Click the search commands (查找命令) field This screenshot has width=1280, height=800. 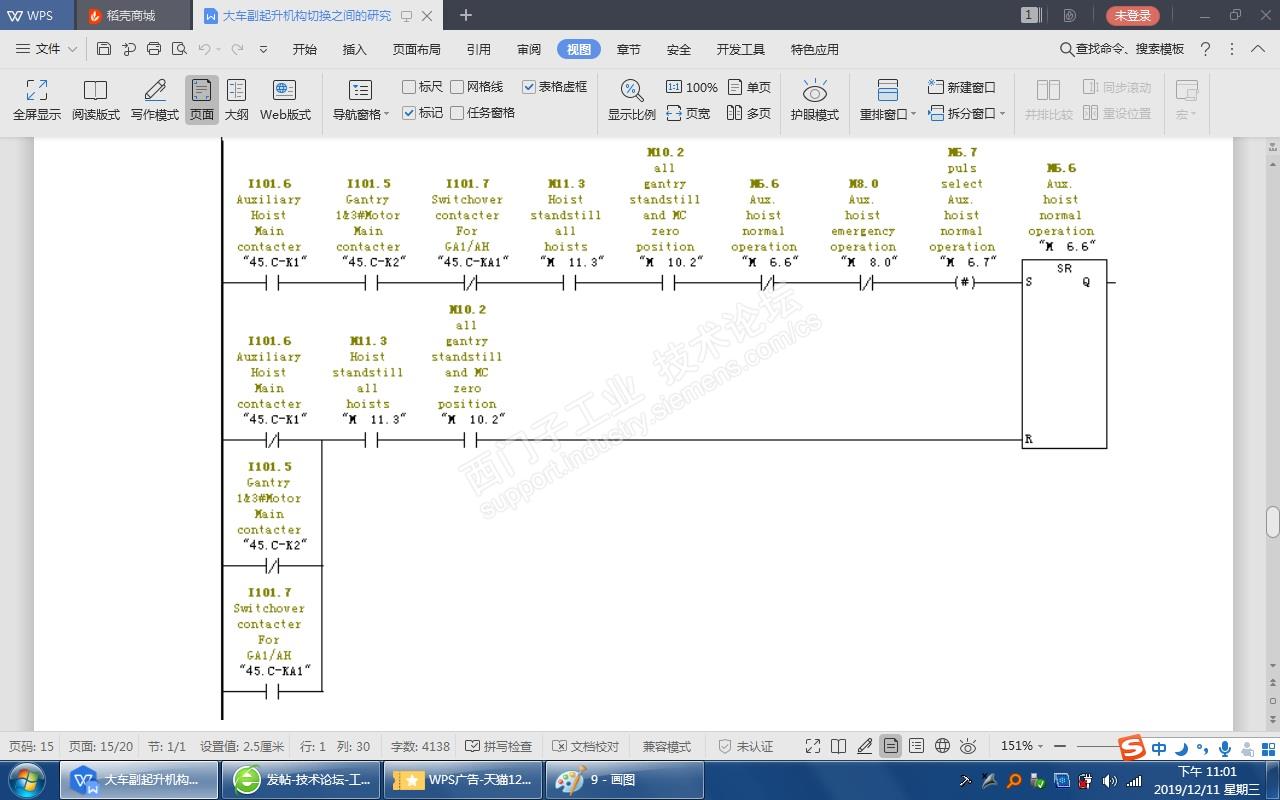point(1122,49)
